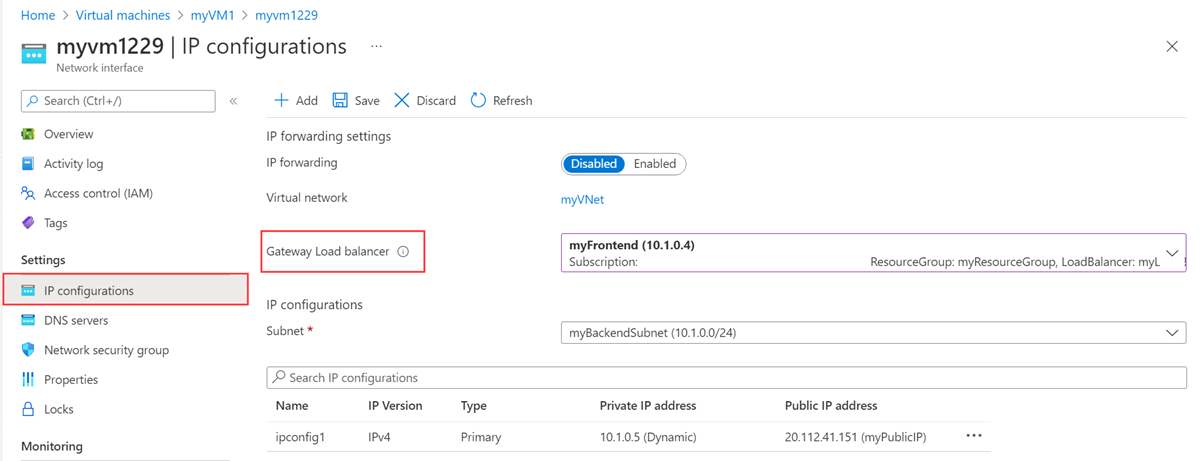The width and height of the screenshot is (1200, 461).
Task: Collapse the sidebar with double-chevron icon
Action: click(233, 101)
